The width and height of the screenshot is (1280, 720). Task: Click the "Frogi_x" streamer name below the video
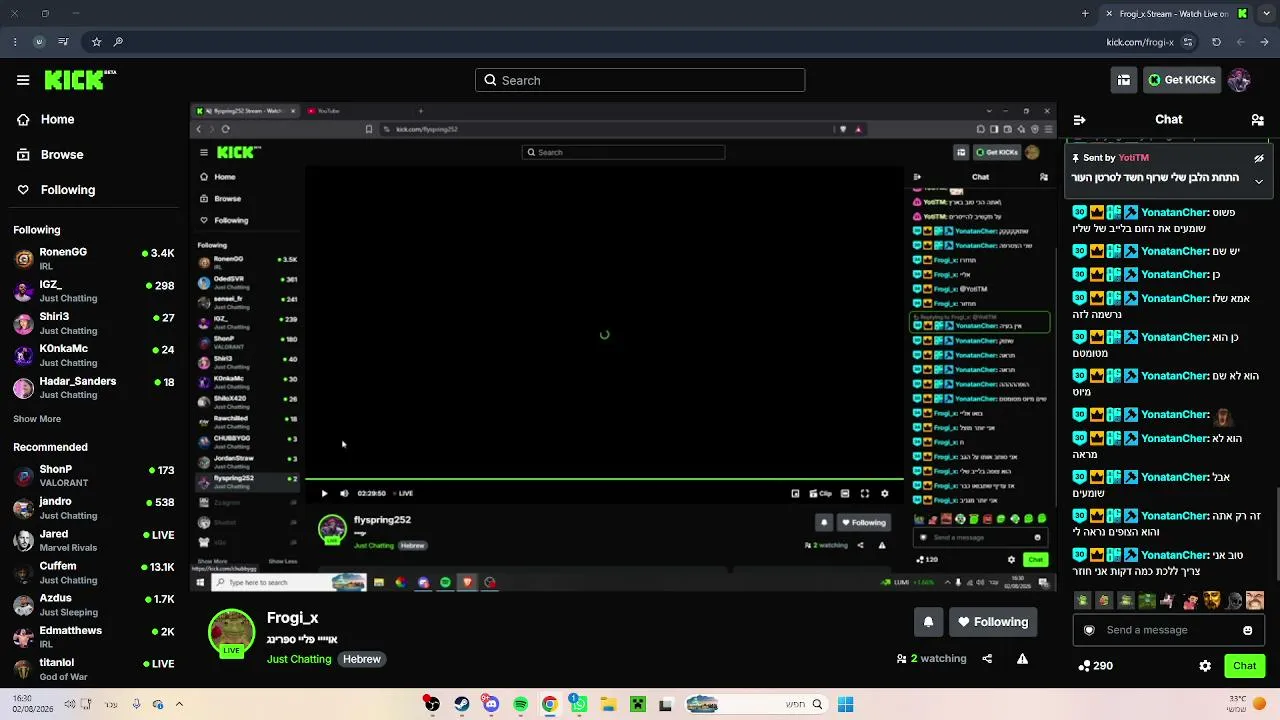292,618
